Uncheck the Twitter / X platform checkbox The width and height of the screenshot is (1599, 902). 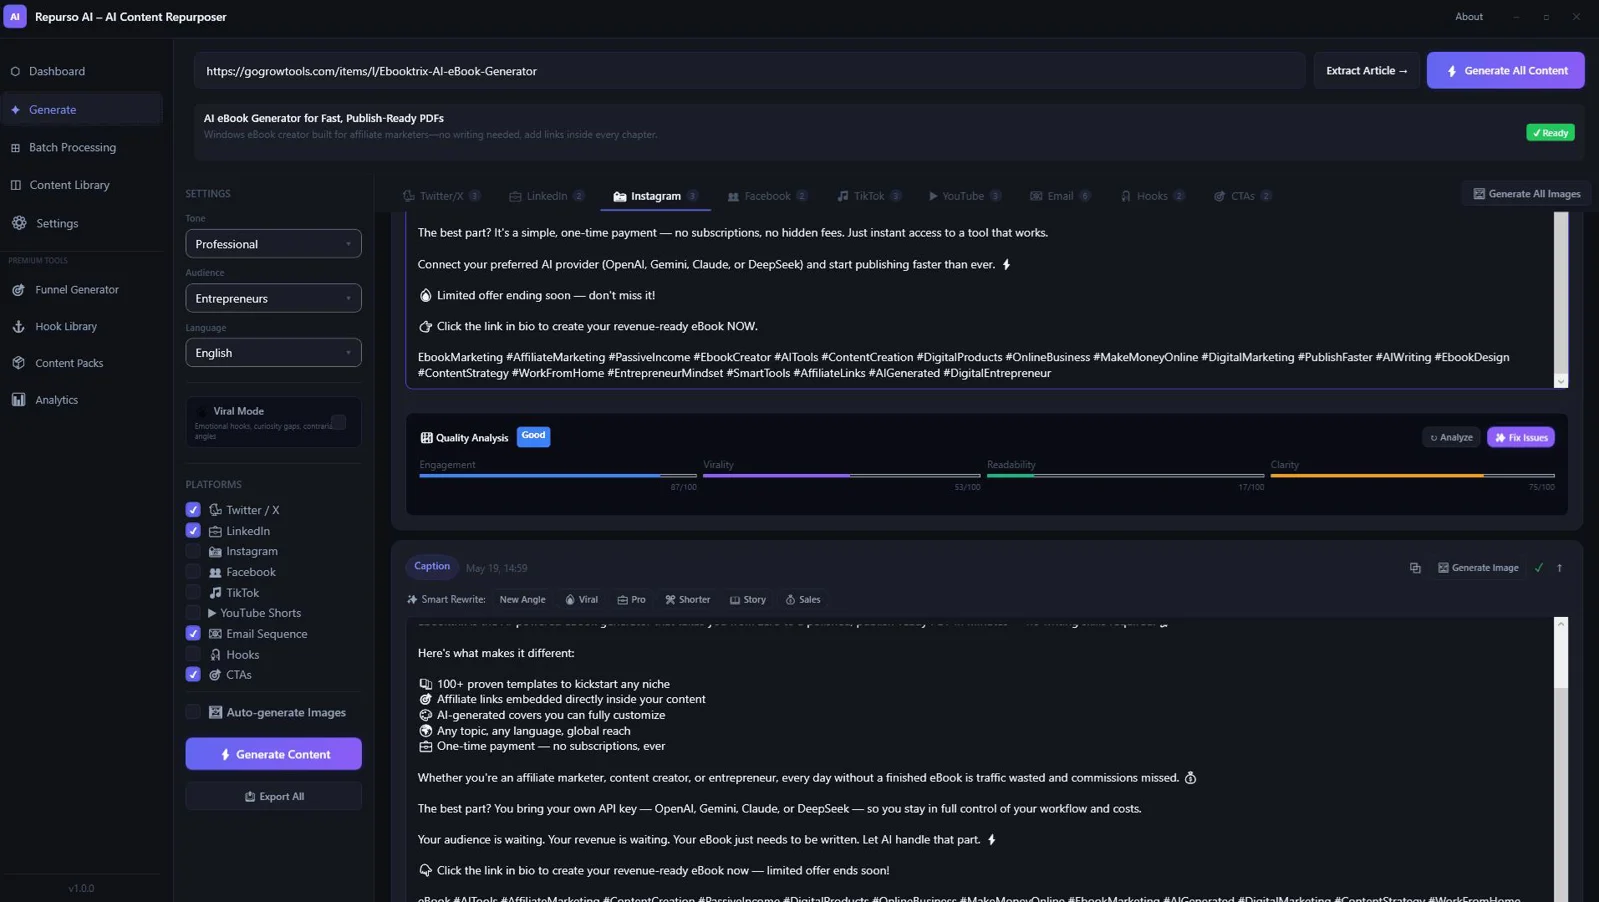[193, 510]
